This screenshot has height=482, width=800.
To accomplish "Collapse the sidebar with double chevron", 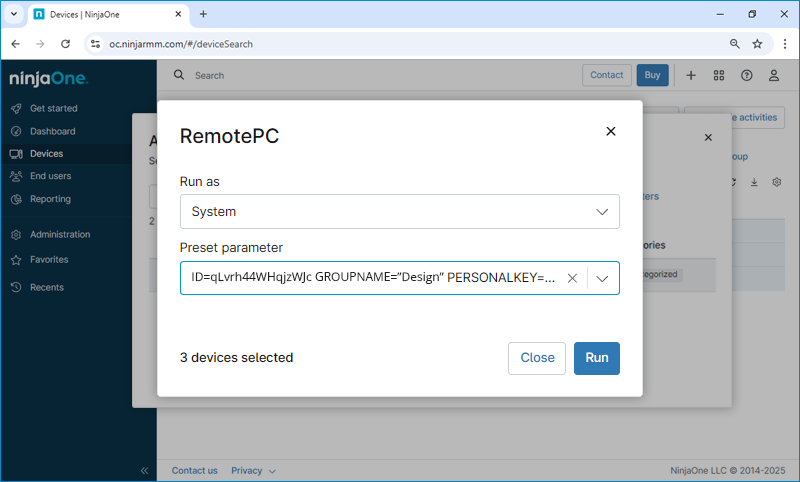I will click(x=144, y=470).
